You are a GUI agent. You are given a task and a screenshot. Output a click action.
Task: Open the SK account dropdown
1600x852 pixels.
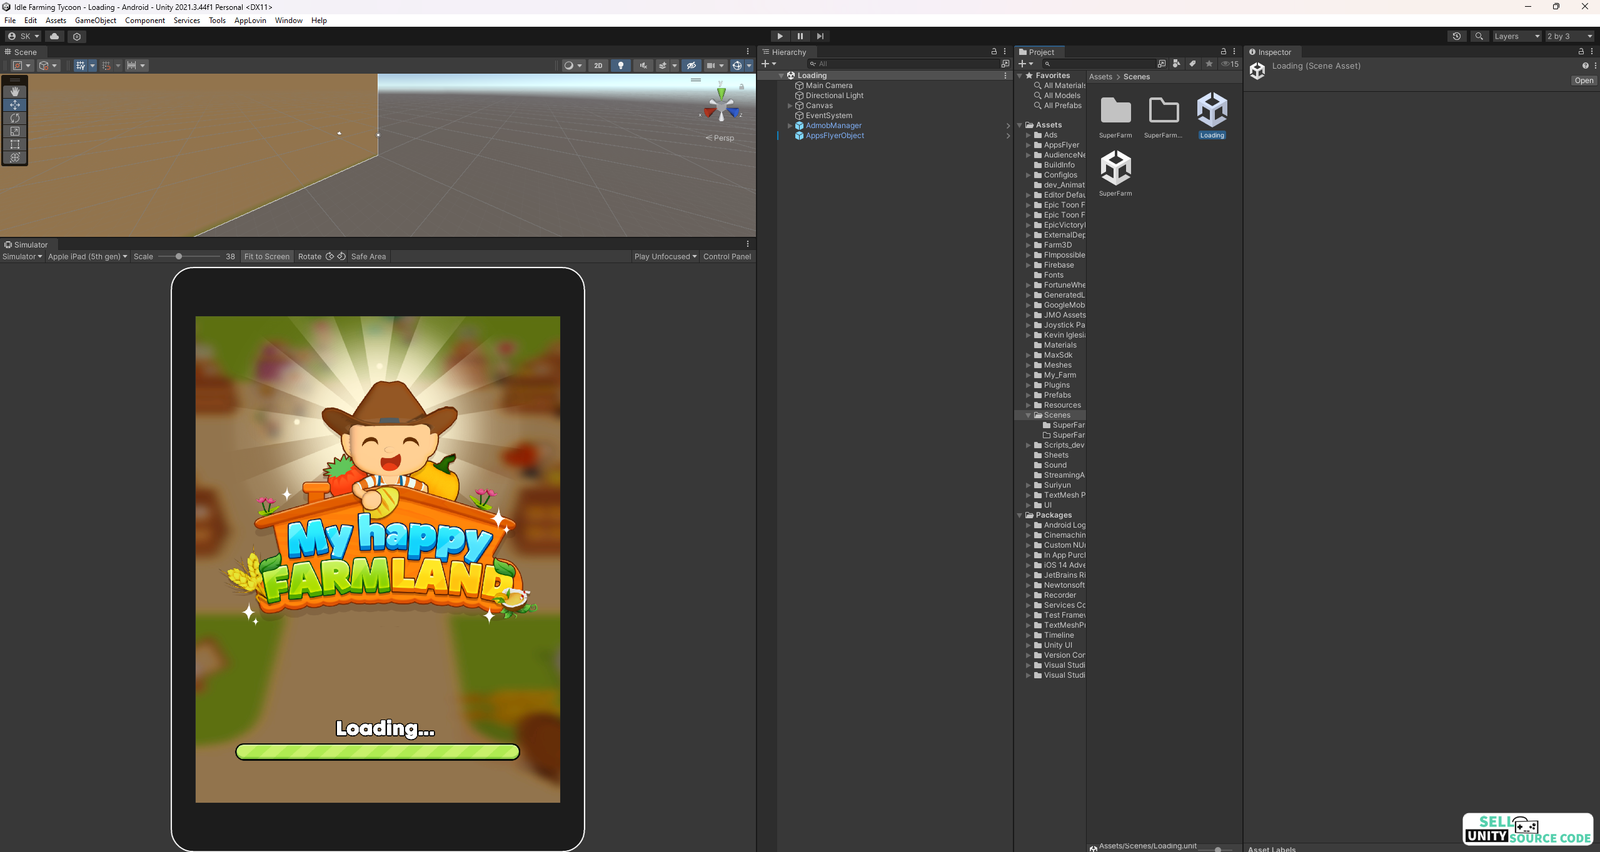(x=24, y=36)
